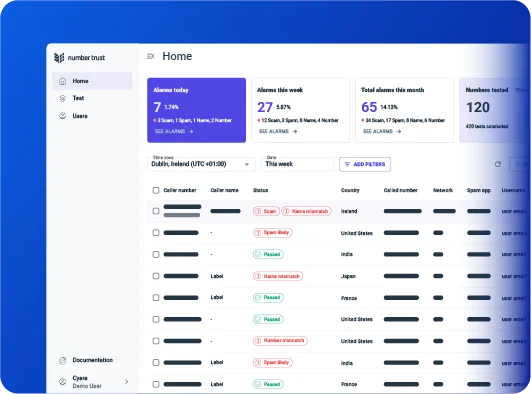Click the filter funnel icon in ADD FILTERS

coord(347,164)
